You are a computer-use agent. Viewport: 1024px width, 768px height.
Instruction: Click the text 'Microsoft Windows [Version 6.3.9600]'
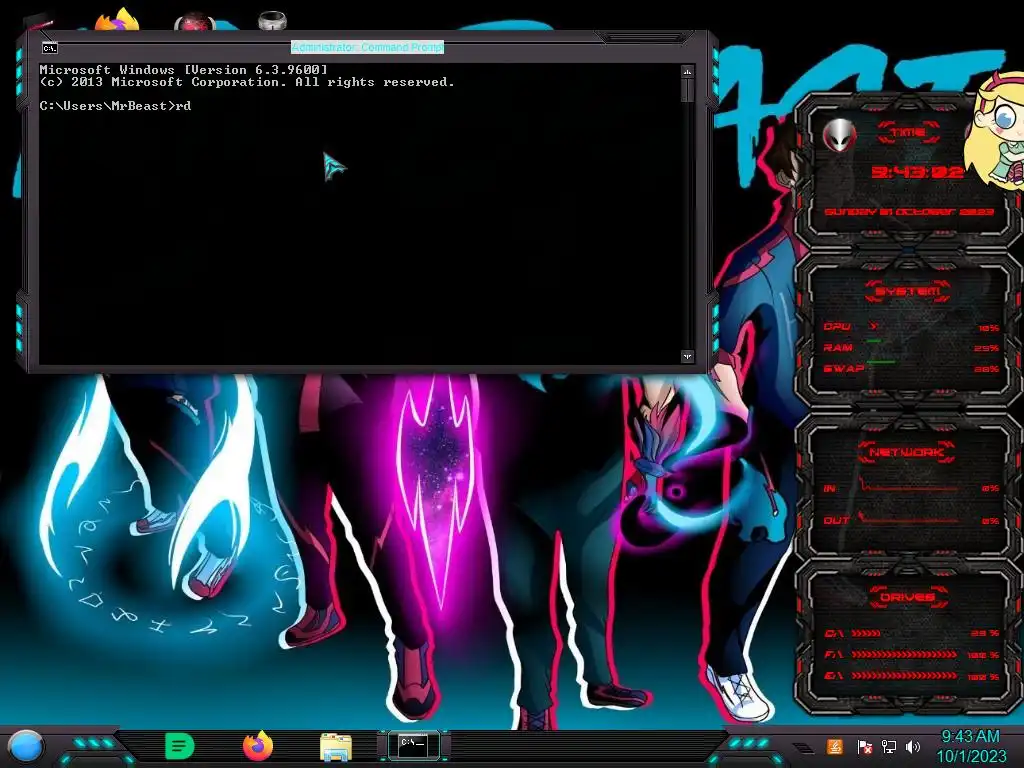(x=184, y=69)
